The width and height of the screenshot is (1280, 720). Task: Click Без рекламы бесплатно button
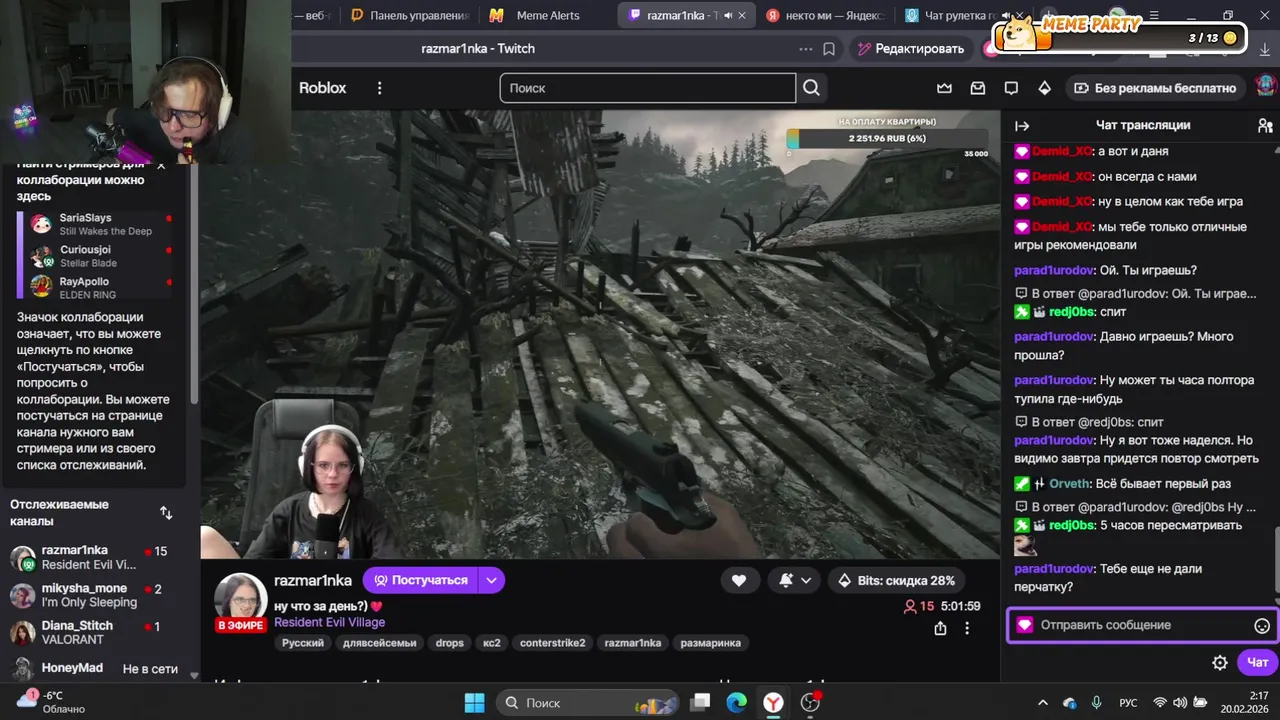[1155, 88]
